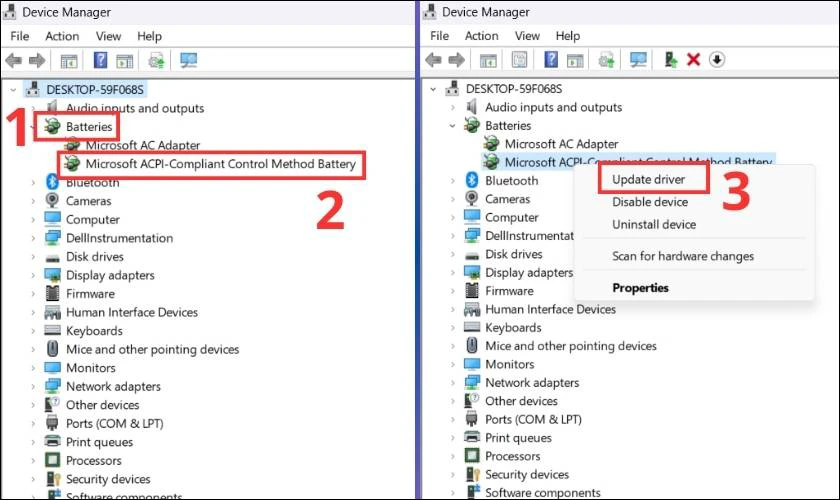Click Back arrow in left window toolbar
Screen dimensions: 840x500
coord(14,60)
